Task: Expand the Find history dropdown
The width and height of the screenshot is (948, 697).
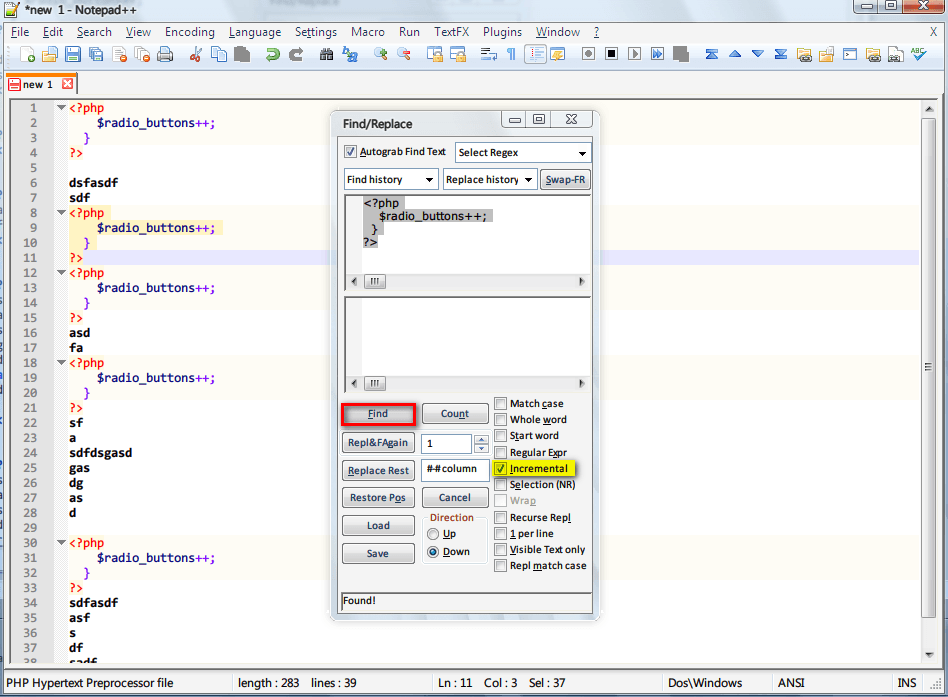Action: pos(390,180)
